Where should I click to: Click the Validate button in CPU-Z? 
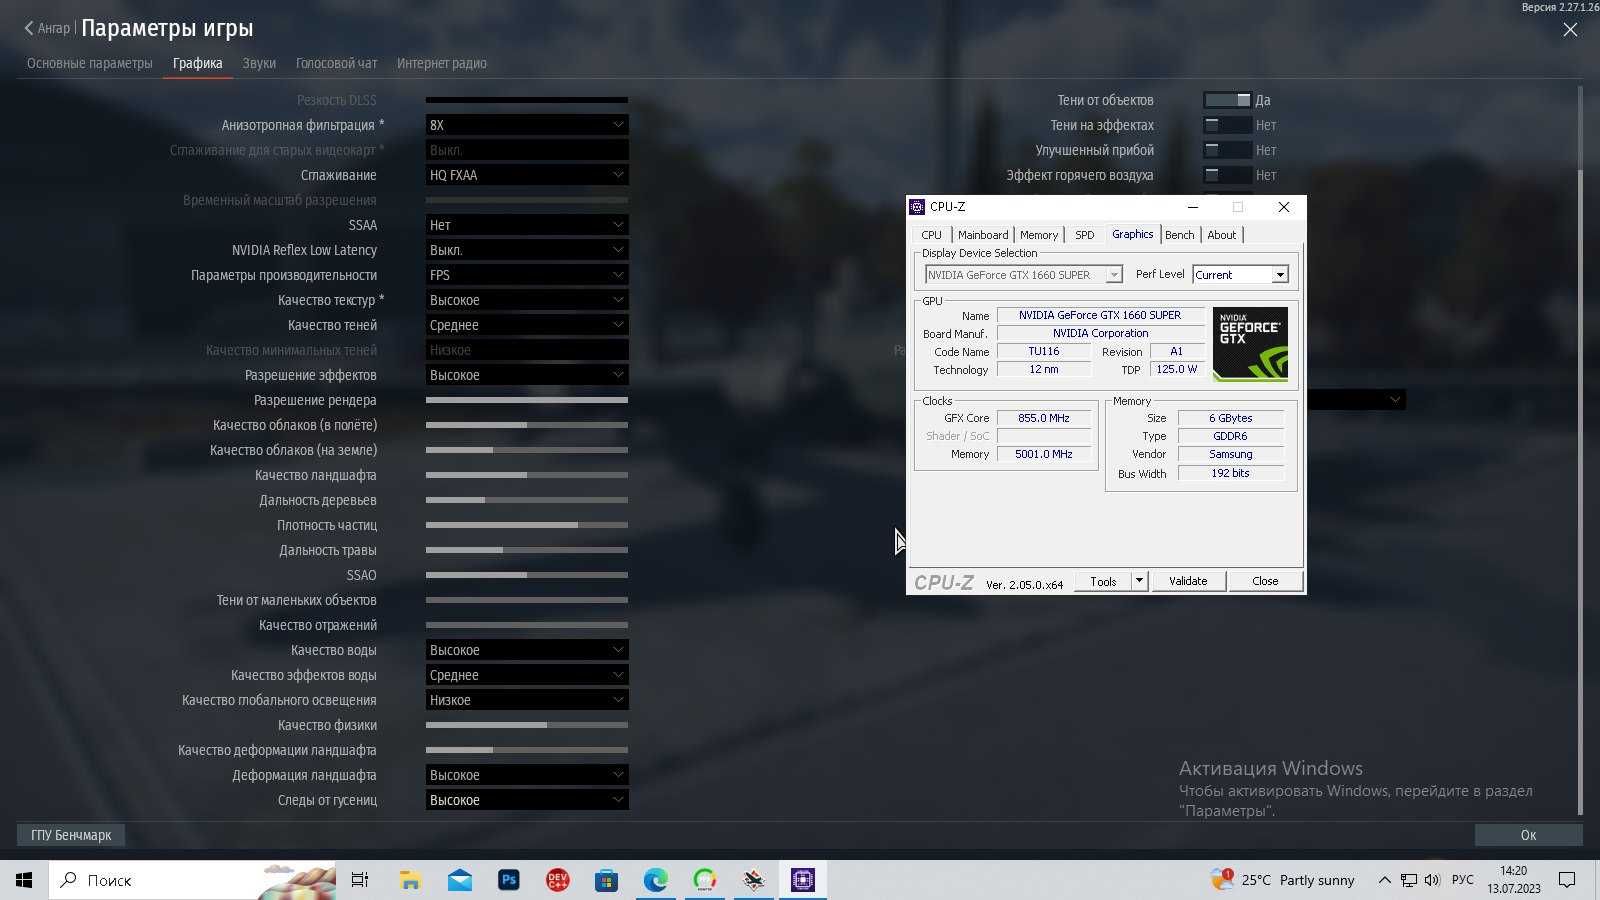coord(1188,581)
